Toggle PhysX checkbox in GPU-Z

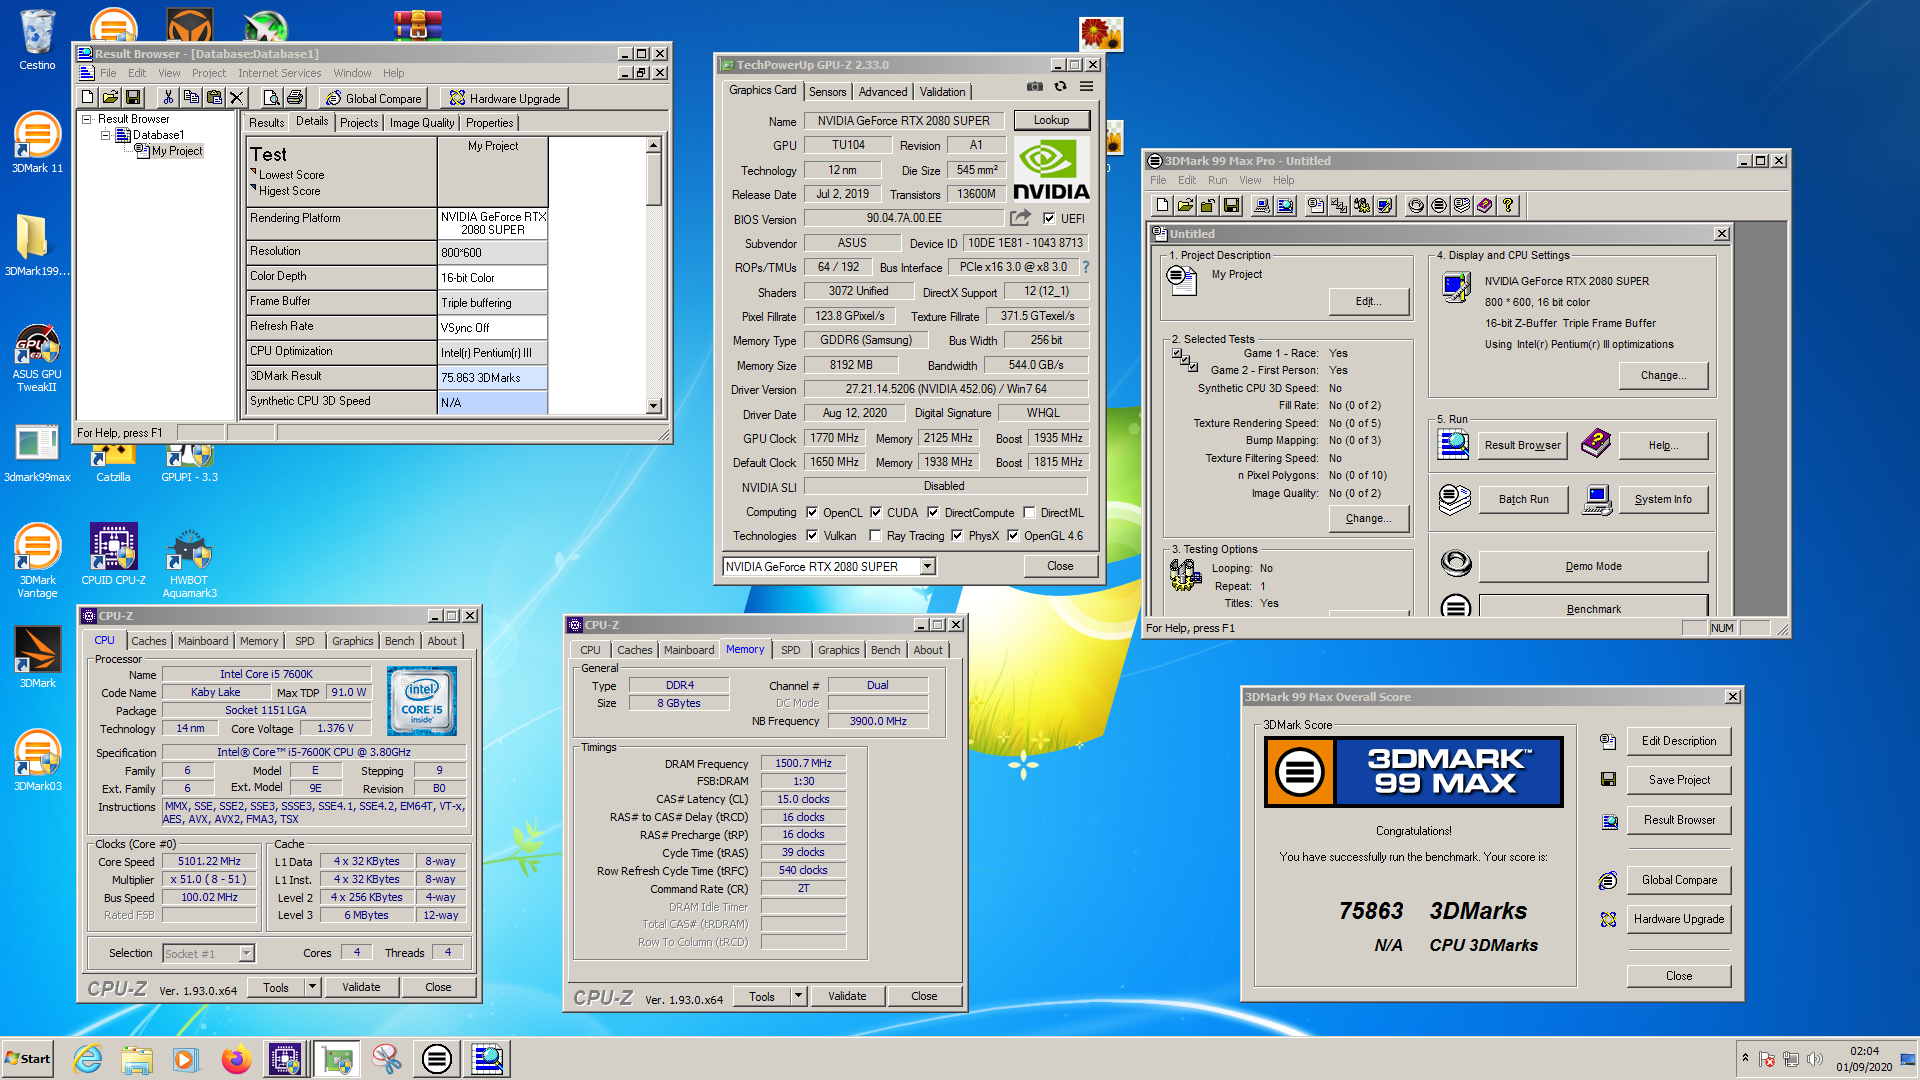[x=957, y=535]
